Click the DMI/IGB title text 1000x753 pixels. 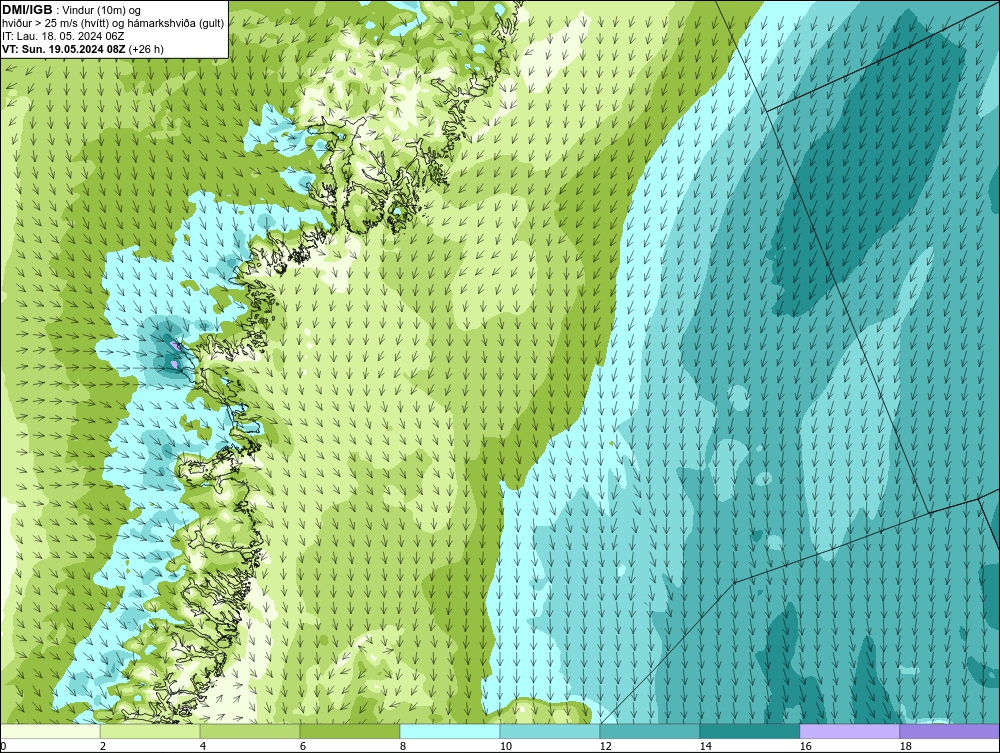(x=27, y=10)
